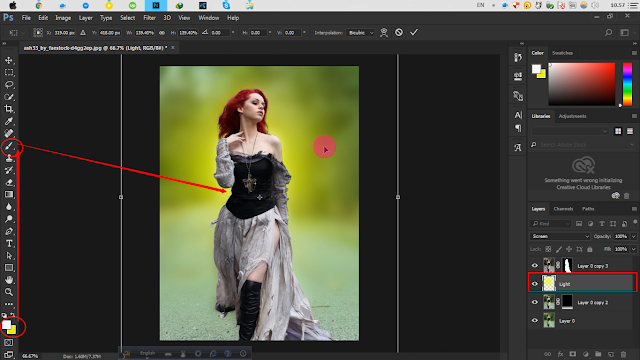Image resolution: width=640 pixels, height=360 pixels.
Task: Click the new adjustment layer icon
Action: point(586,354)
